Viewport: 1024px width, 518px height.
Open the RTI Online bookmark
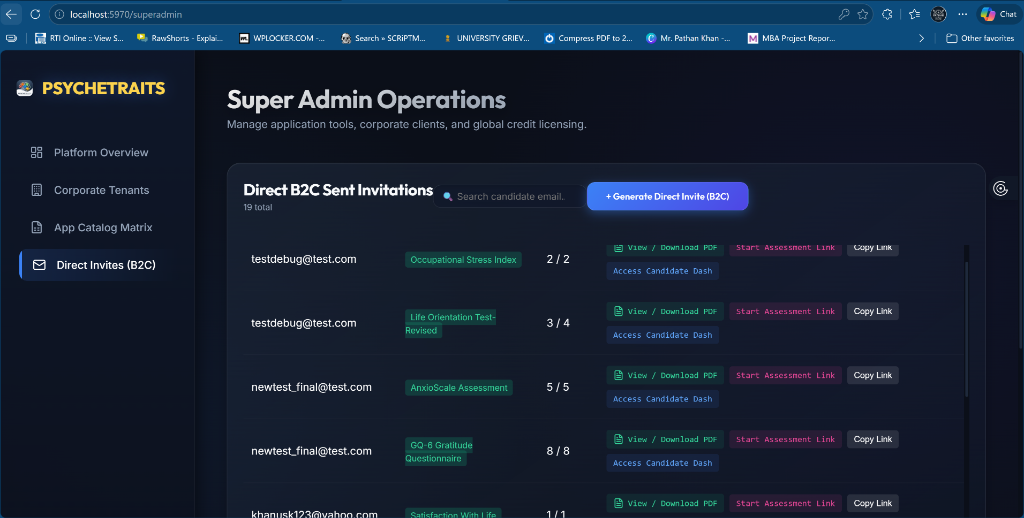click(x=79, y=39)
